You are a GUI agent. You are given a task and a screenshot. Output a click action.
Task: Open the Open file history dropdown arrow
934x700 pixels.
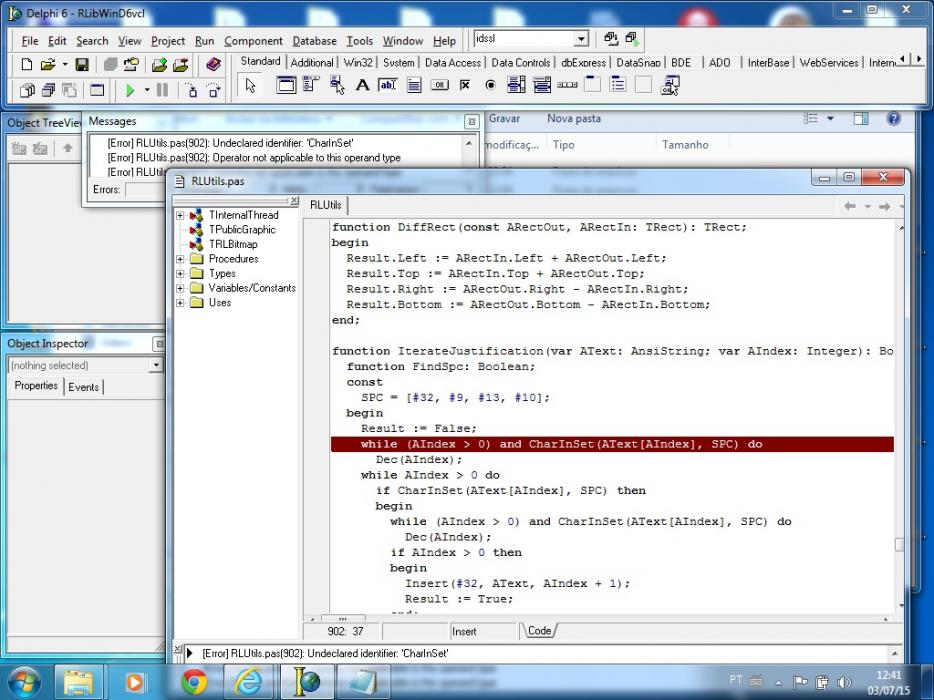[x=64, y=64]
